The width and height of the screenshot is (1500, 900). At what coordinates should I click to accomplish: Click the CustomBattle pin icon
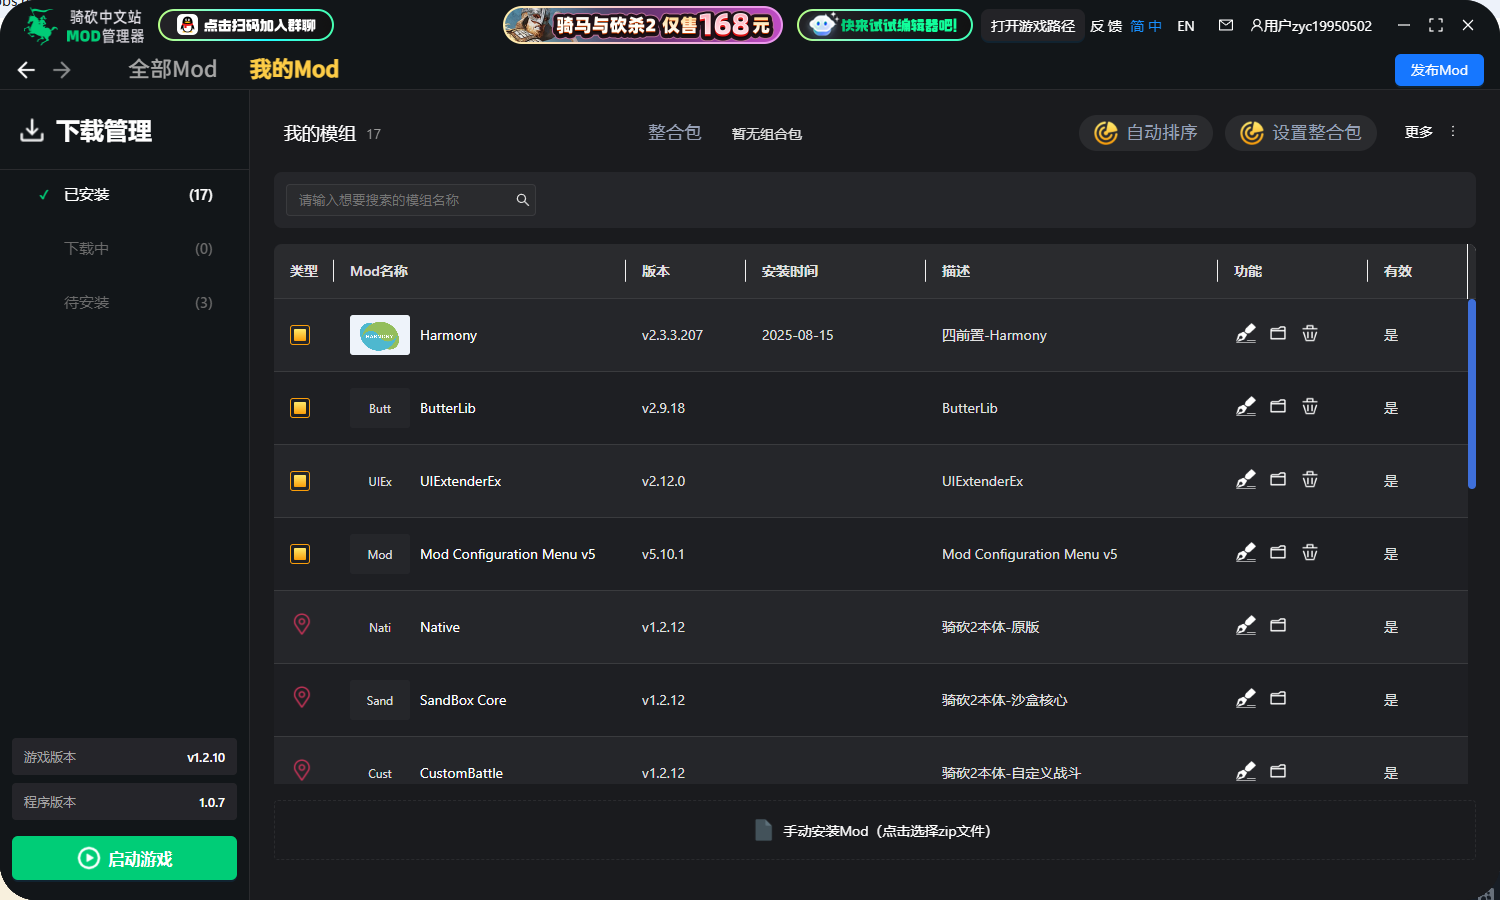click(x=302, y=770)
